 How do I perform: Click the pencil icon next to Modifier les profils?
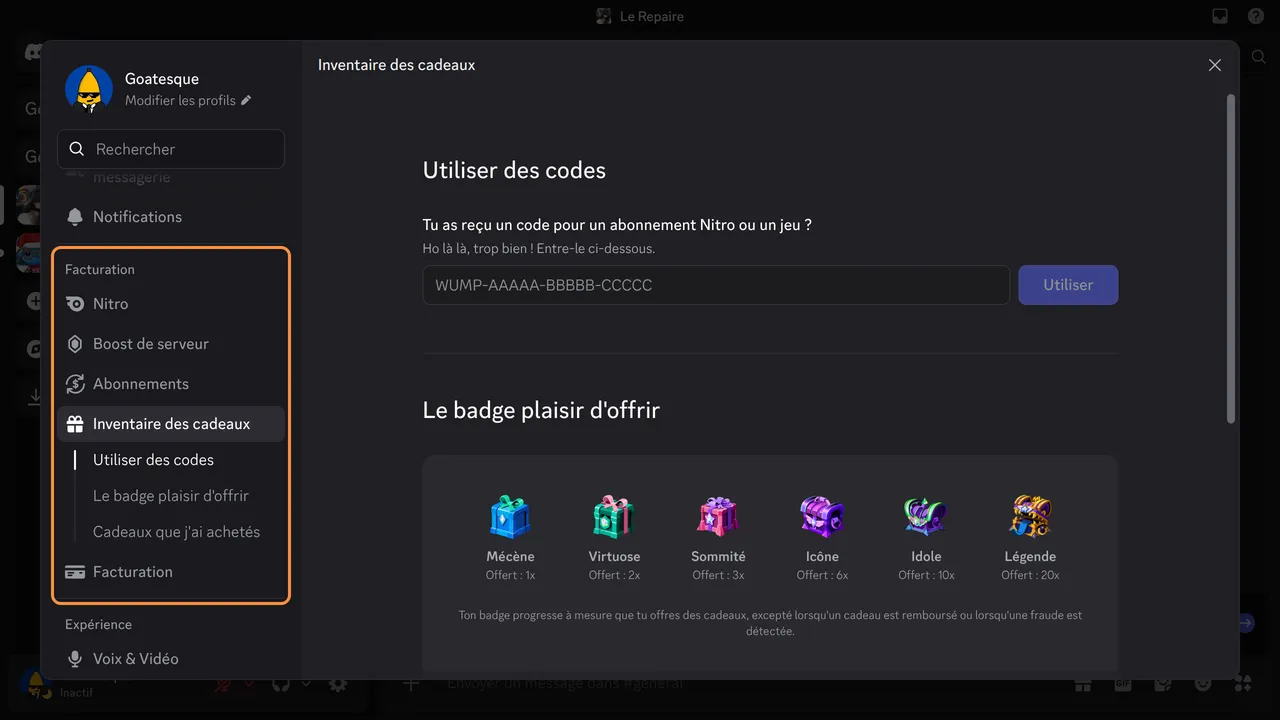pyautogui.click(x=246, y=100)
